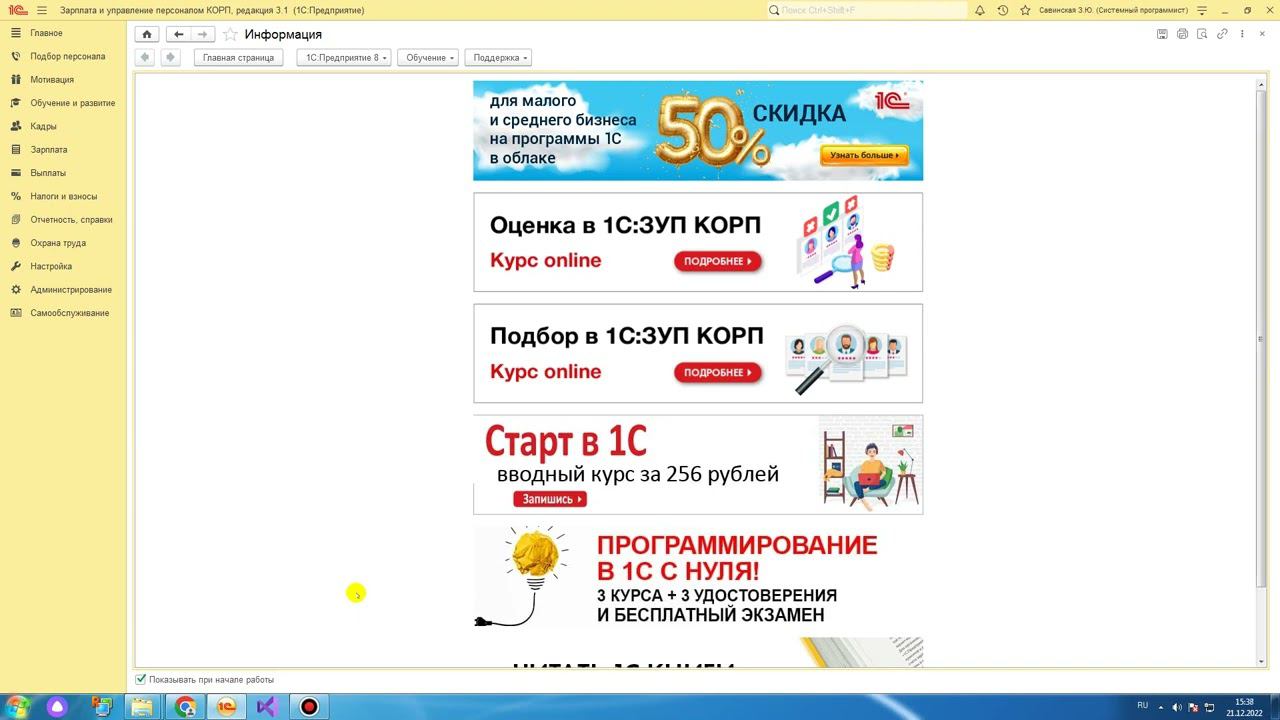1280x720 pixels.
Task: Open the Охрана труда section
Action: tap(63, 243)
